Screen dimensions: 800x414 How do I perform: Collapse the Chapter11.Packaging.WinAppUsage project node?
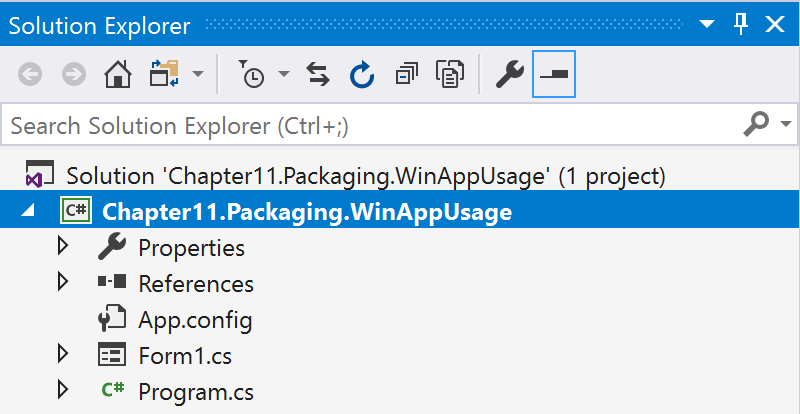point(27,210)
